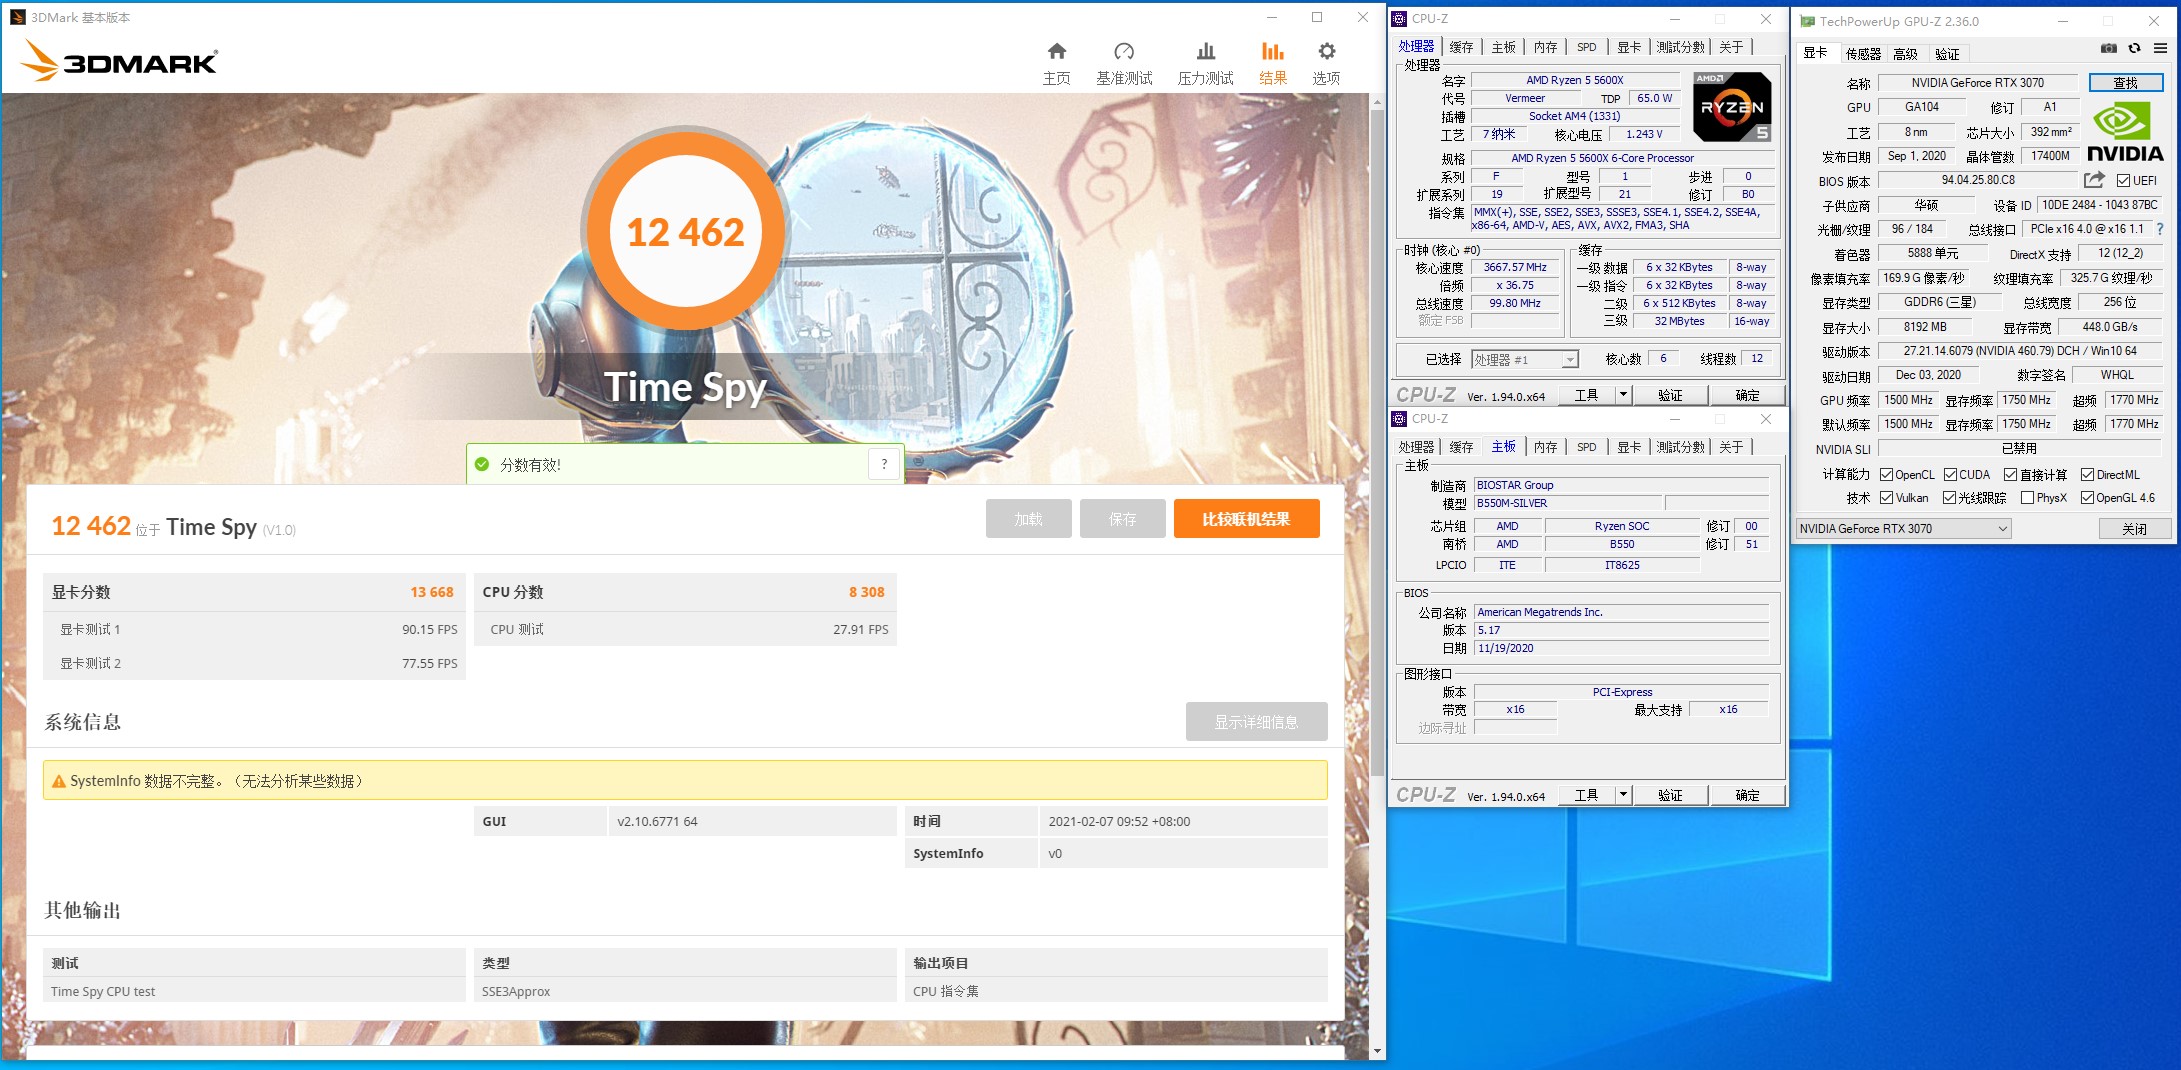The height and width of the screenshot is (1070, 2181).
Task: Click the BIOS share/export icon in GPU-Z
Action: point(2094,180)
